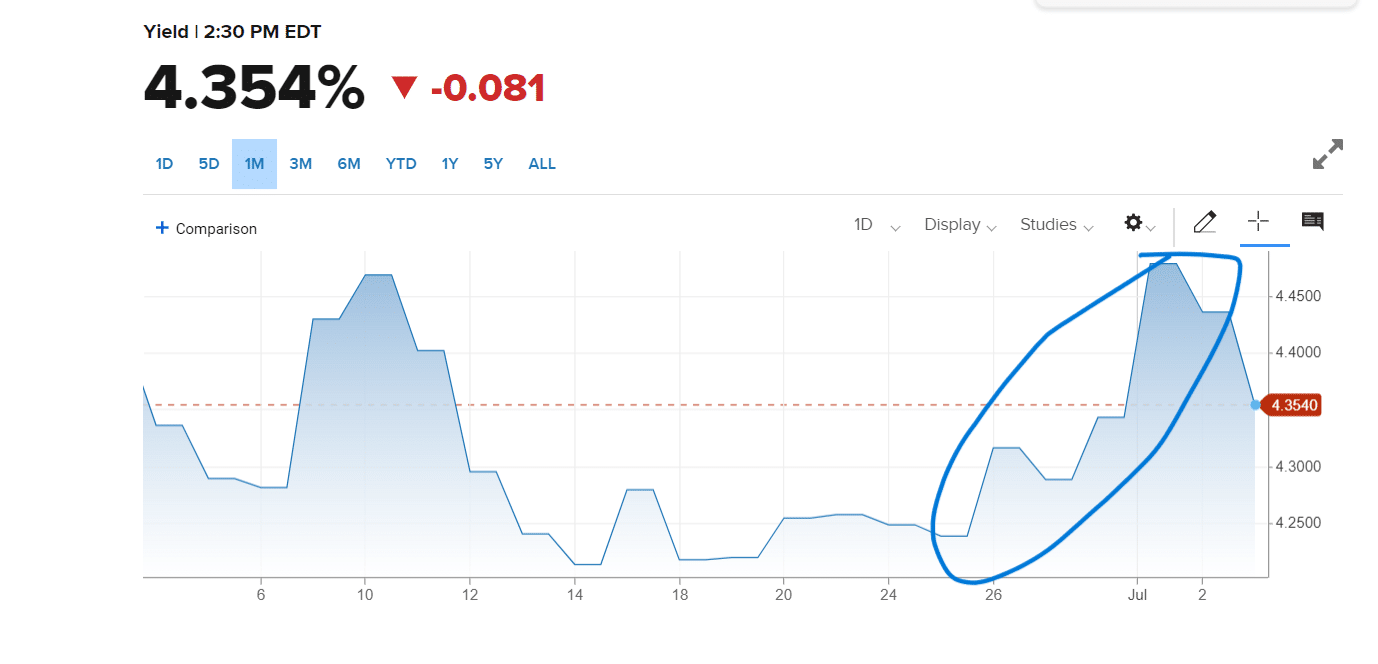The width and height of the screenshot is (1378, 664).
Task: Show the 6M time range
Action: tap(348, 164)
